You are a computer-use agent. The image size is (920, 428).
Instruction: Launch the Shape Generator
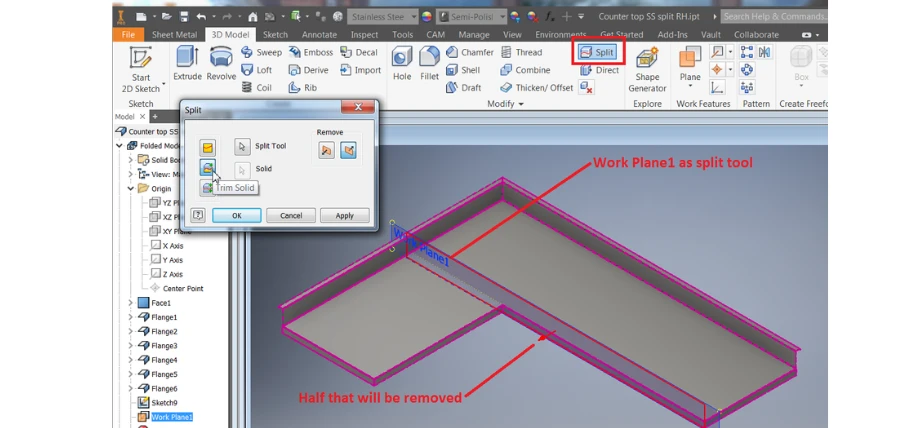point(647,69)
